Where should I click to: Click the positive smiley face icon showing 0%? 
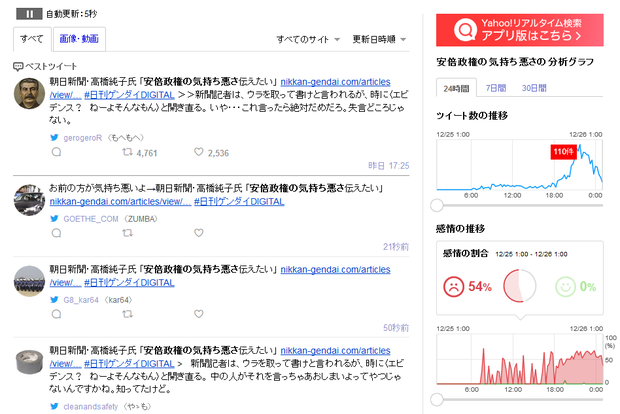tap(565, 287)
